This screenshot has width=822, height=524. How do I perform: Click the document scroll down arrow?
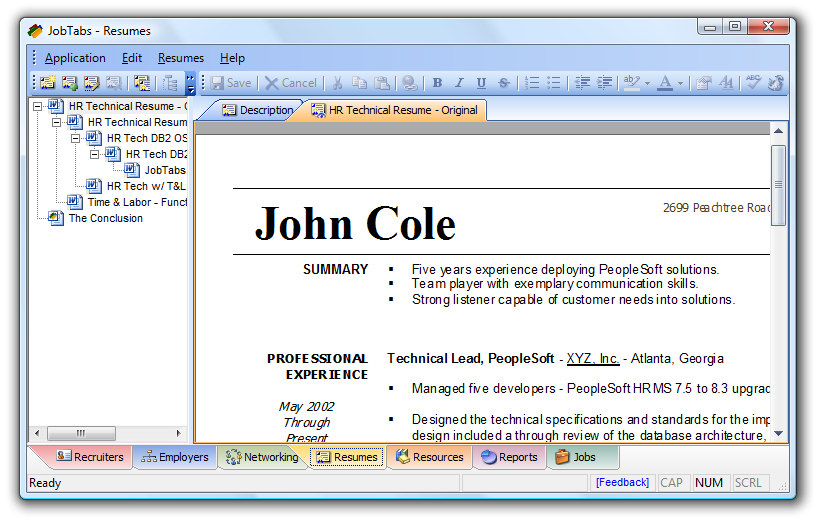tap(778, 433)
